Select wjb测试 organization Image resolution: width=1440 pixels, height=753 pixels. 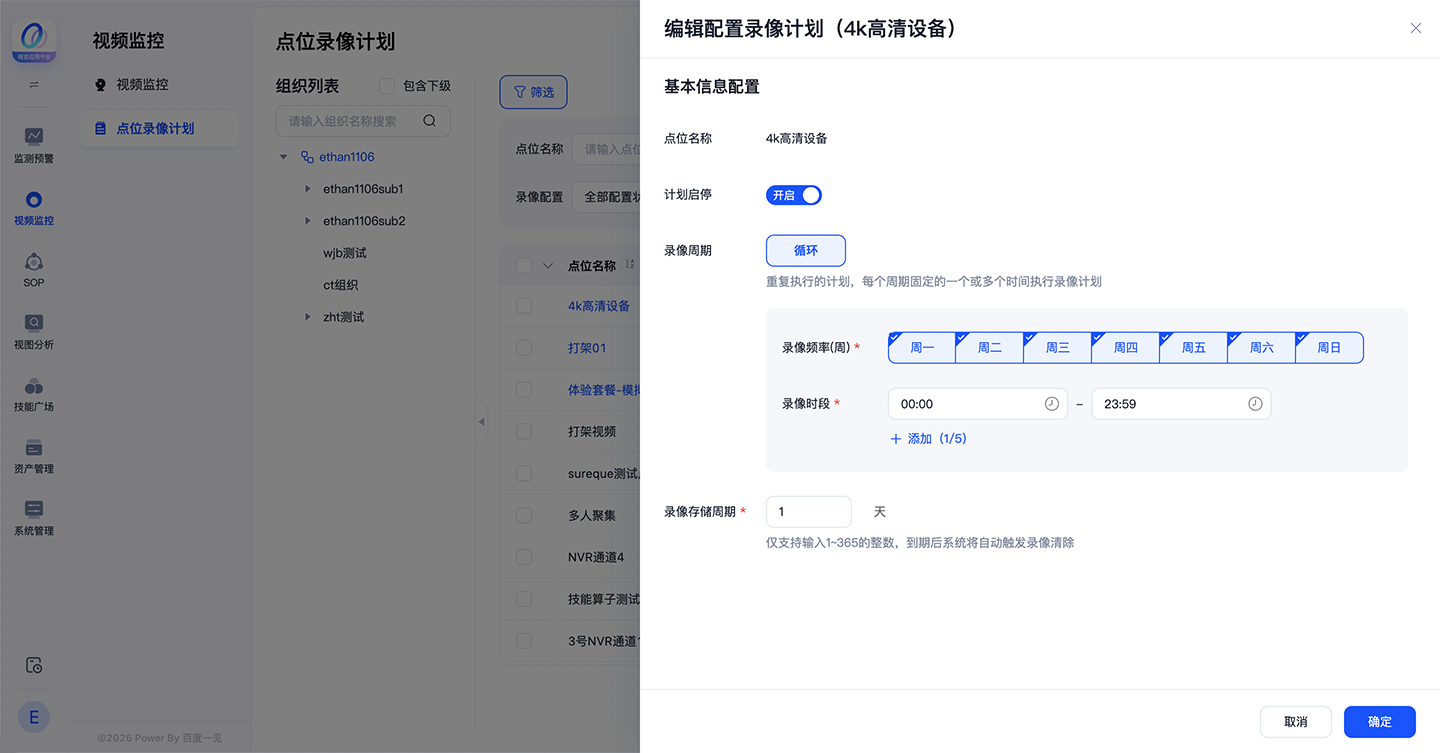pyautogui.click(x=345, y=253)
